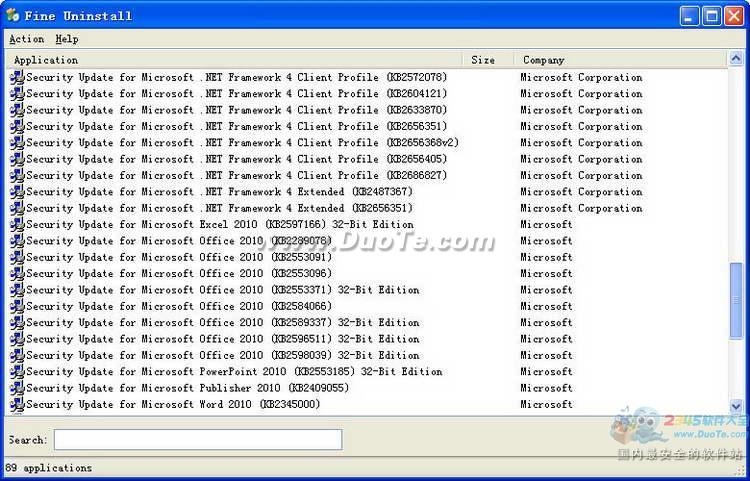Click Microsoft Corporation company cell for KB2572078
Image resolution: width=750 pixels, height=481 pixels.
pyautogui.click(x=582, y=77)
